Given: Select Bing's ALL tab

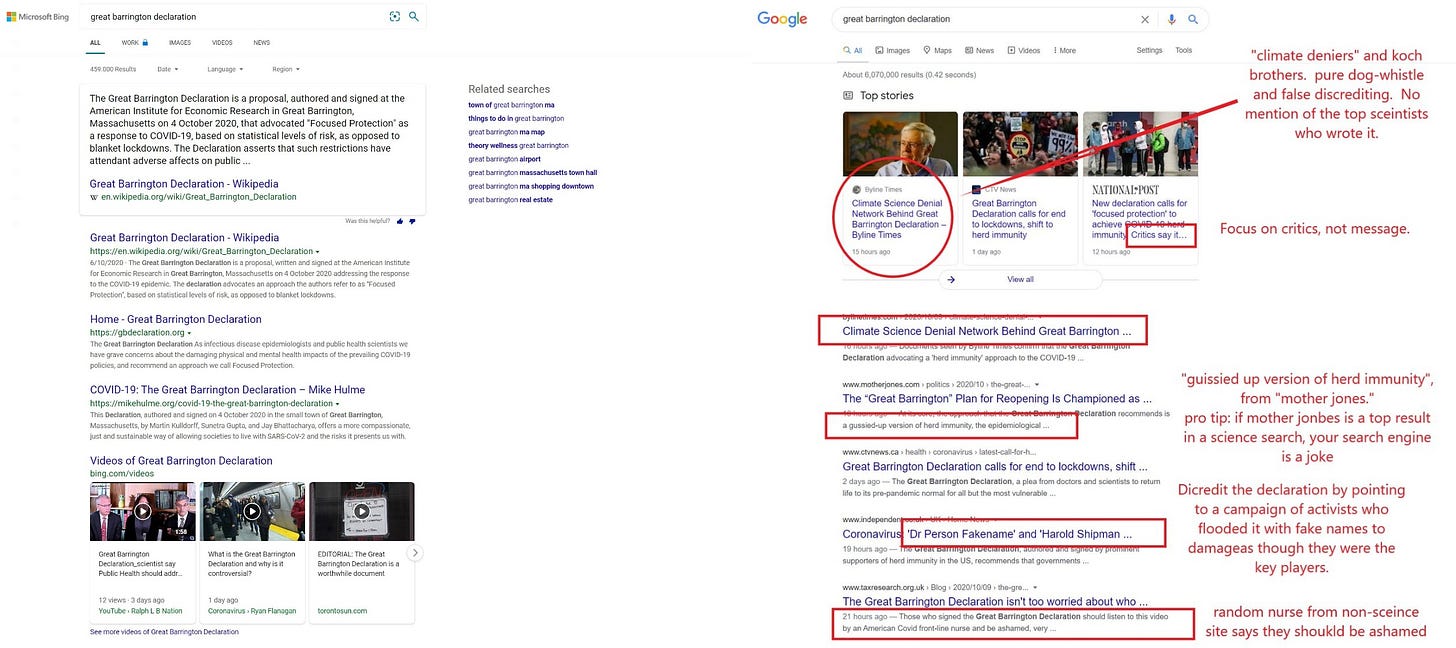Looking at the screenshot, I should point(95,43).
